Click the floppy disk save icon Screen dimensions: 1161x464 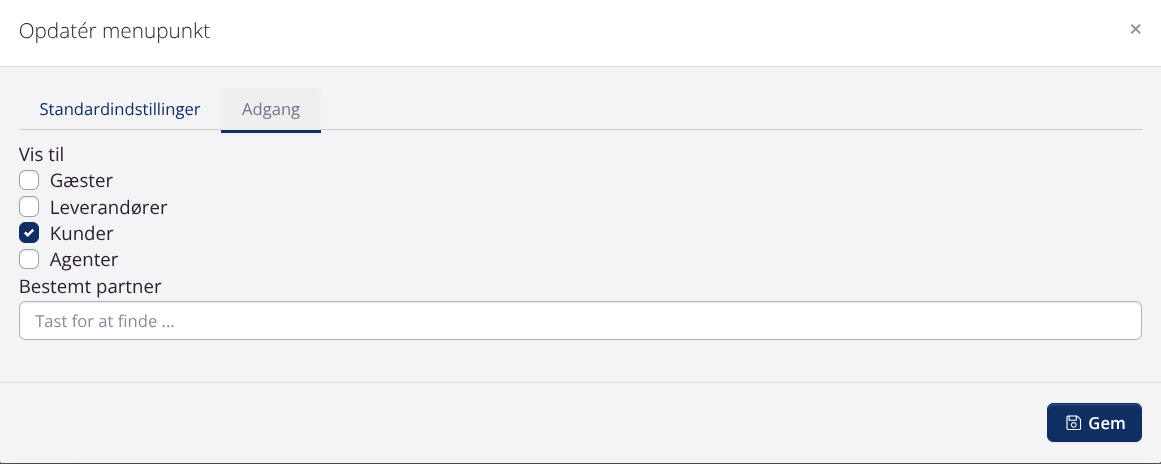1073,423
